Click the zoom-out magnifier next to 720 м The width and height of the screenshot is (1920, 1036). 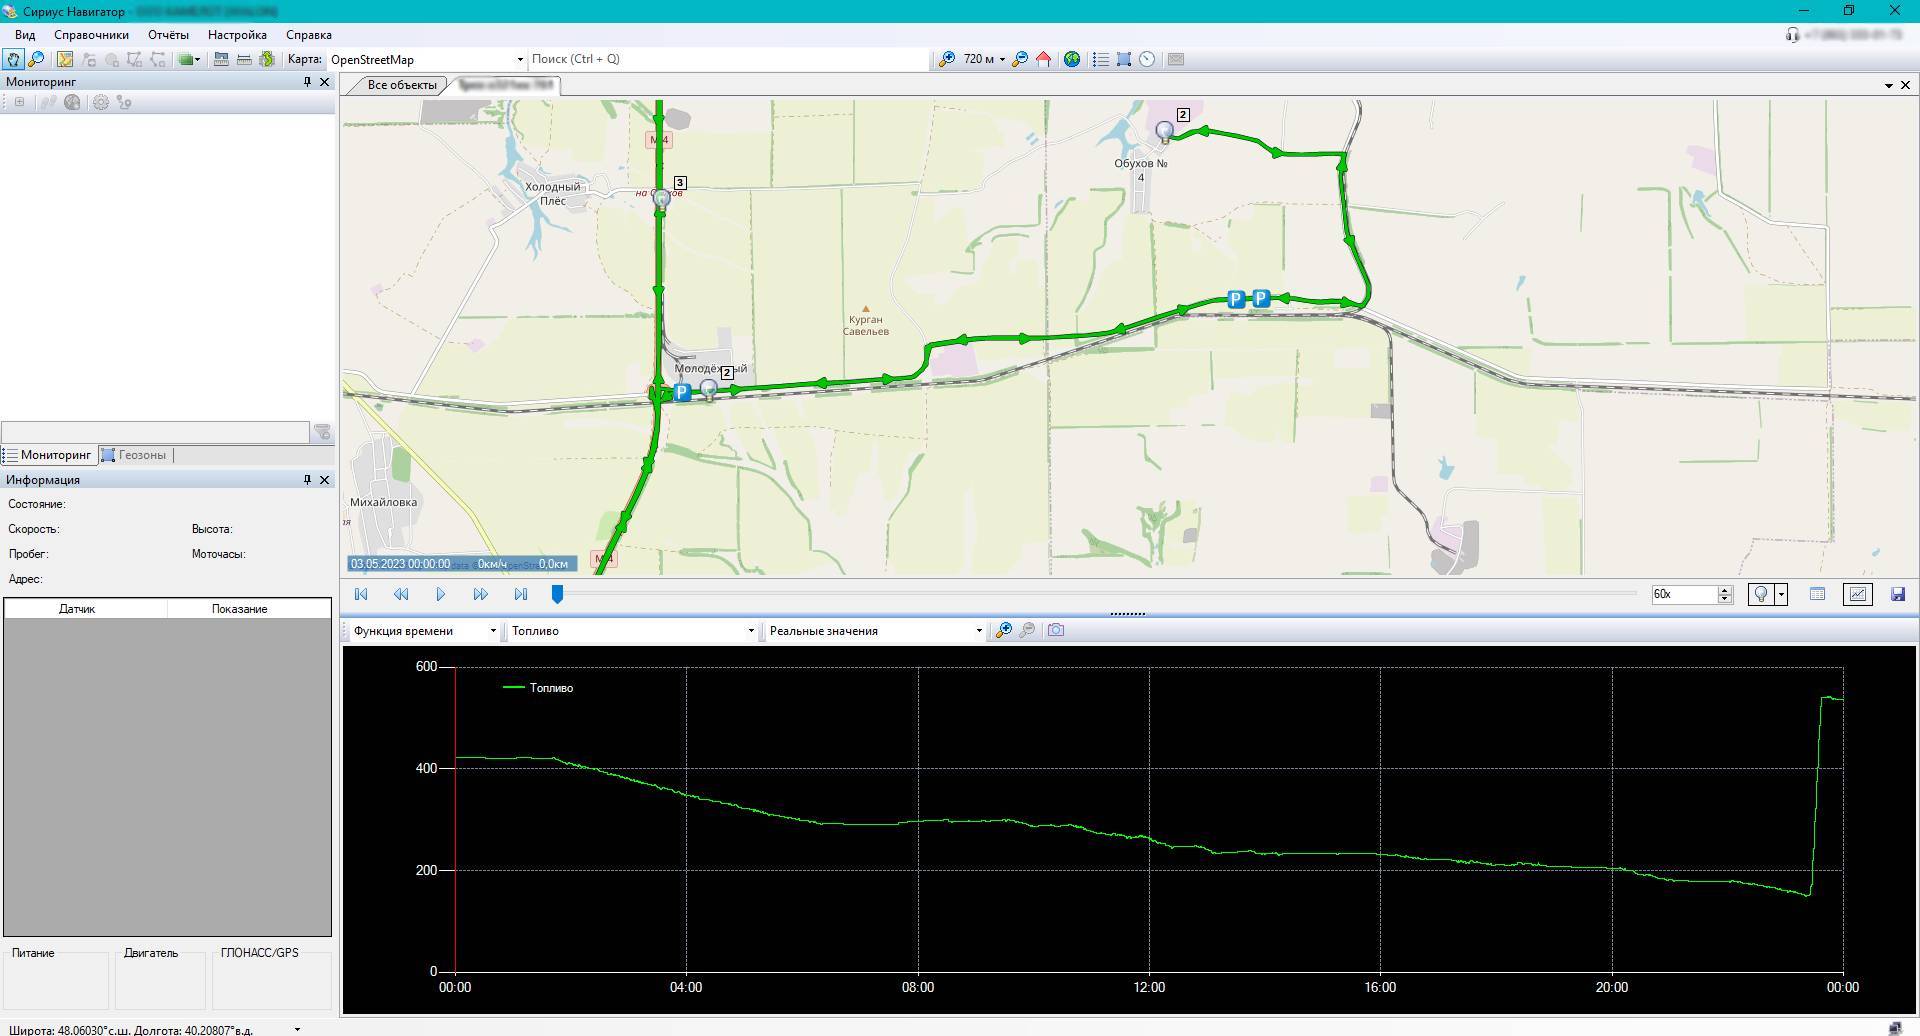tap(1019, 59)
